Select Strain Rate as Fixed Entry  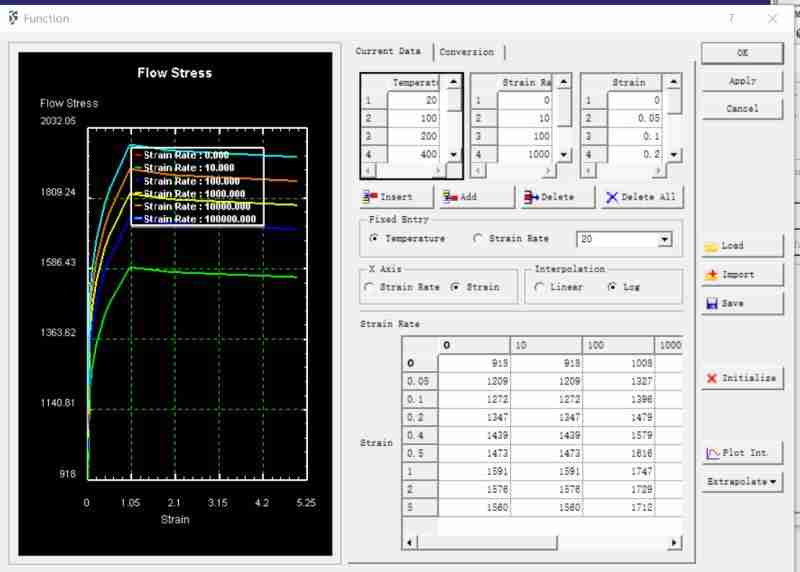tap(477, 239)
